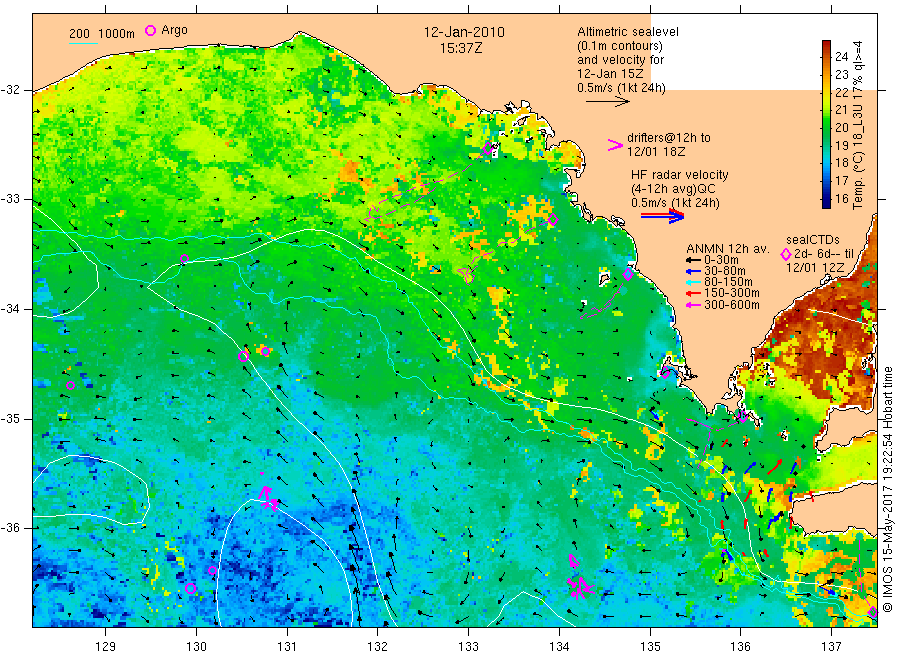Click the IMOS copyright timestamp text

(x=889, y=490)
